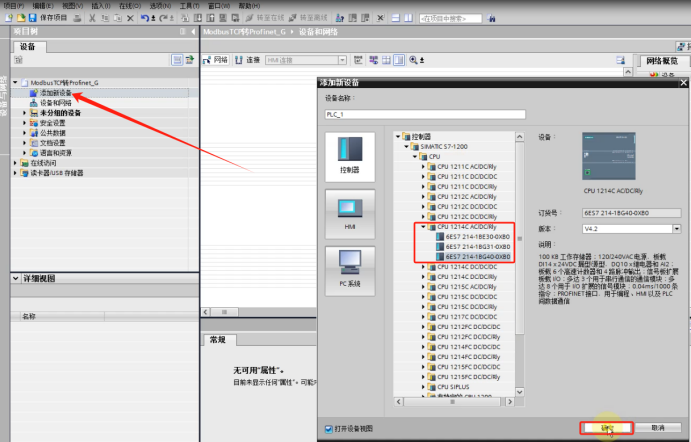Image resolution: width=691 pixels, height=442 pixels.
Task: Collapse the SIMATIC S7-1200 tree node
Action: tap(406, 146)
